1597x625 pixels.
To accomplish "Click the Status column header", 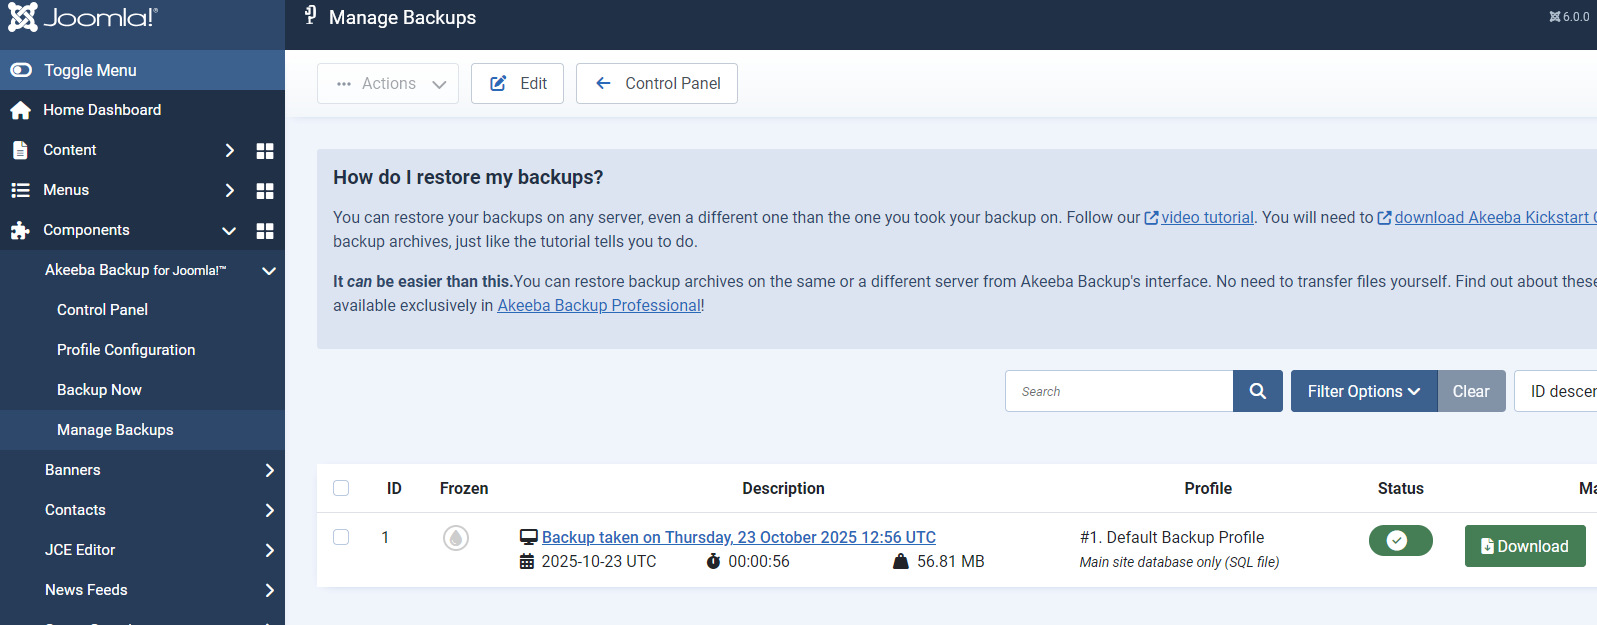I will (1400, 488).
